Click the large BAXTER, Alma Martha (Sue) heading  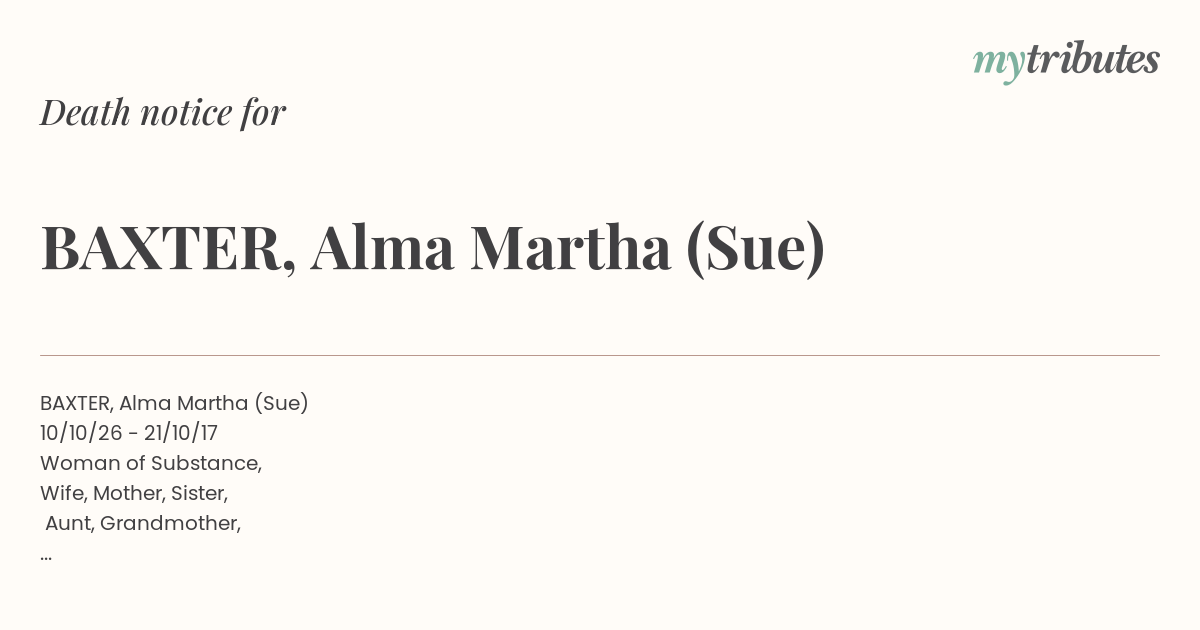click(433, 248)
